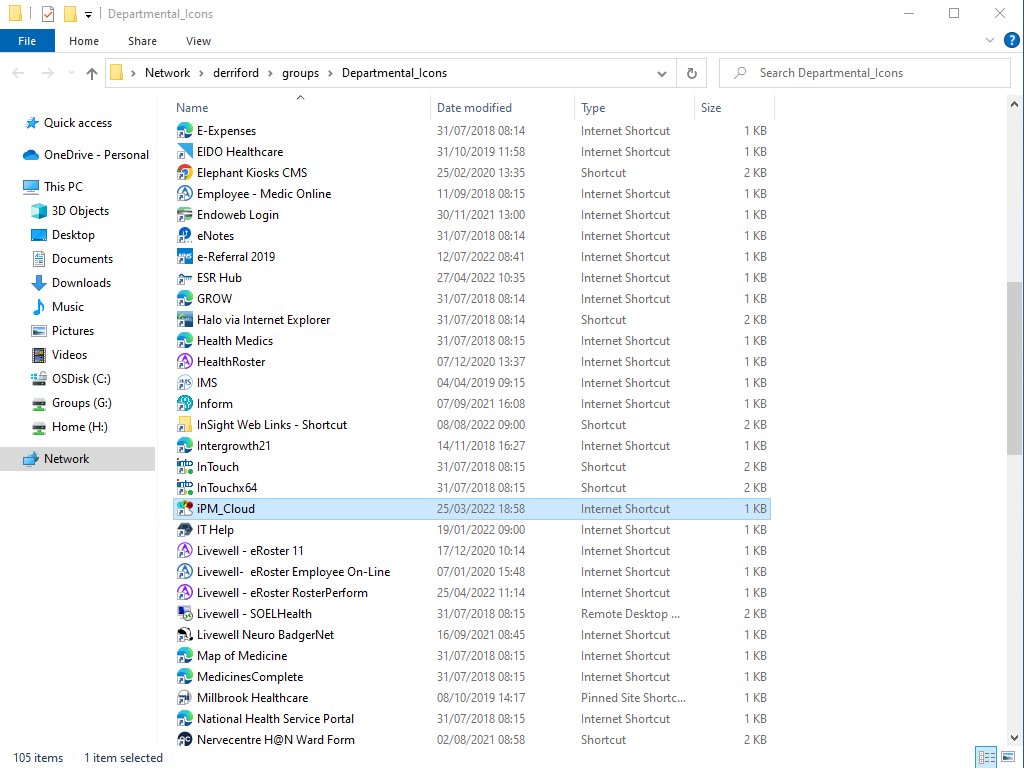The height and width of the screenshot is (768, 1024).
Task: Click the Employee - Medic Online icon
Action: pyautogui.click(x=185, y=194)
